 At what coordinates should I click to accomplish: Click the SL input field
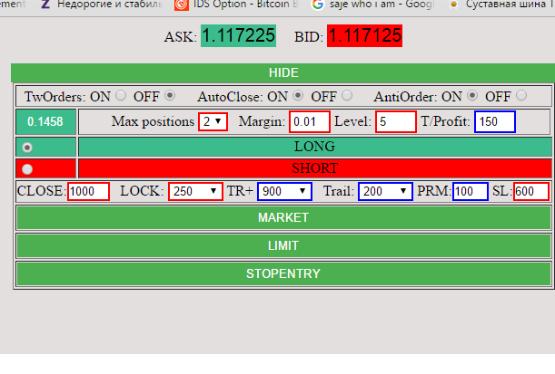point(531,191)
